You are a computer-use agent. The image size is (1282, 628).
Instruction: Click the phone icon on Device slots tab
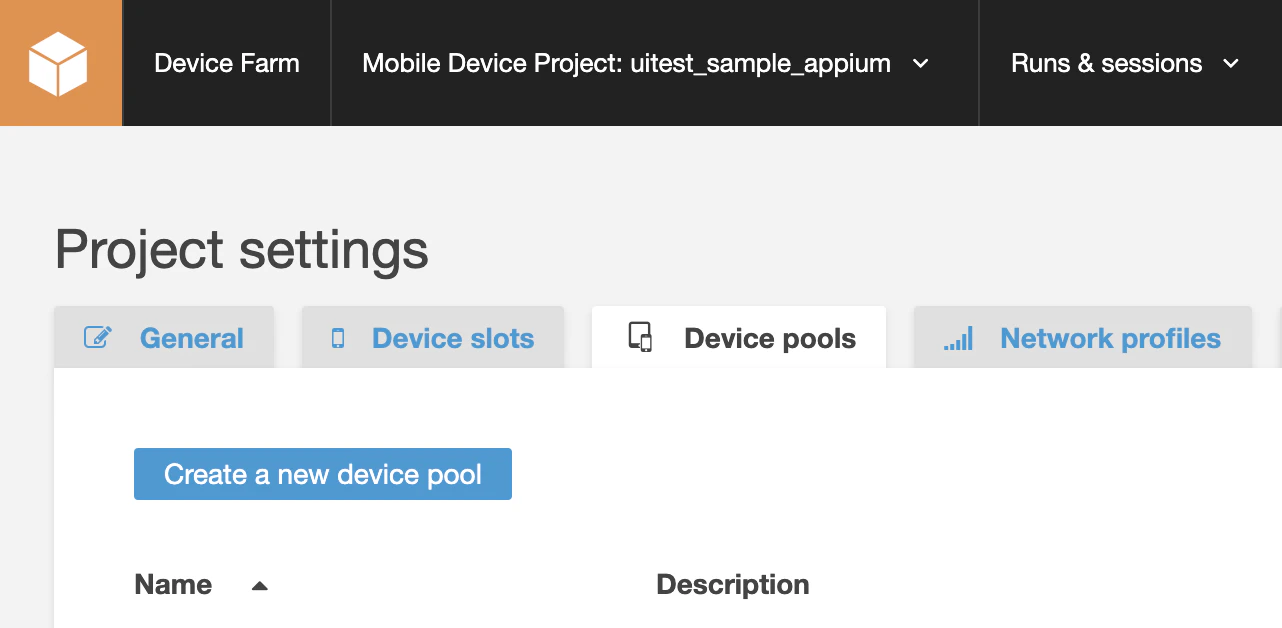coord(338,338)
